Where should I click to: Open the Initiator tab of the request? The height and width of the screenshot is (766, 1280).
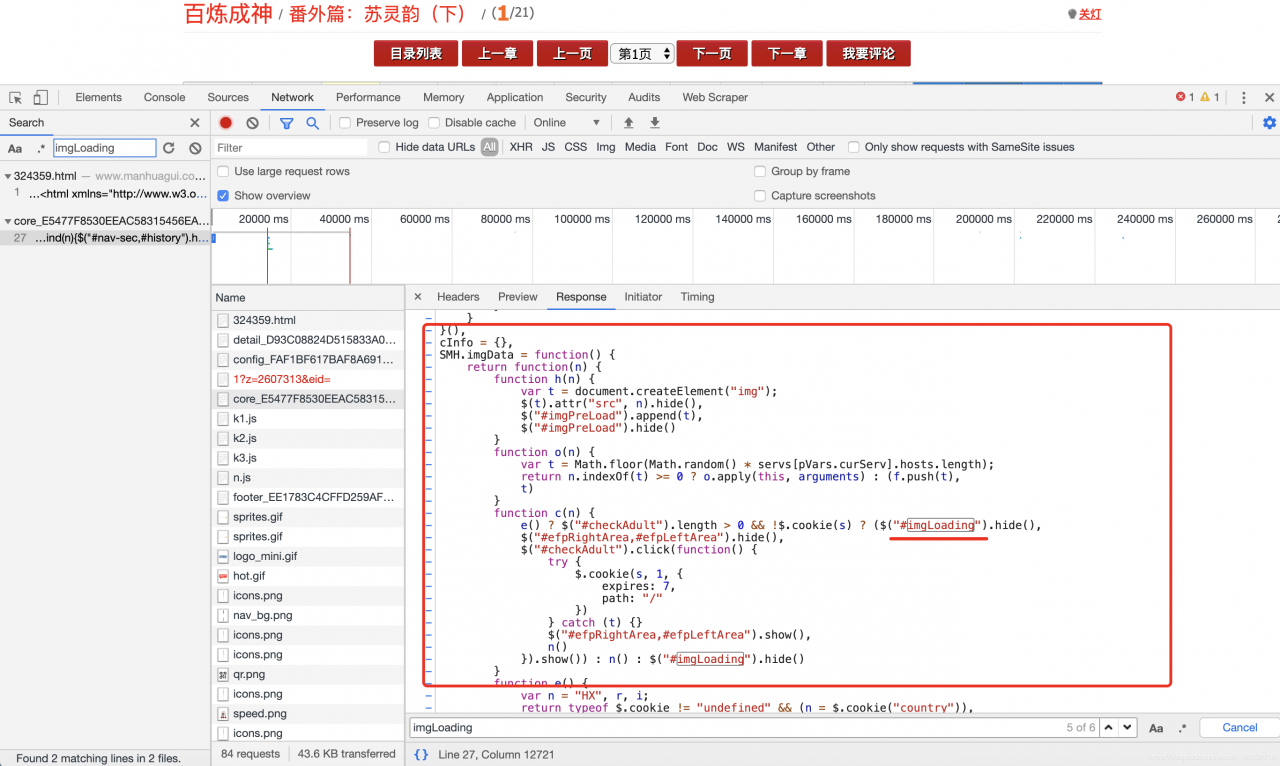click(x=643, y=297)
